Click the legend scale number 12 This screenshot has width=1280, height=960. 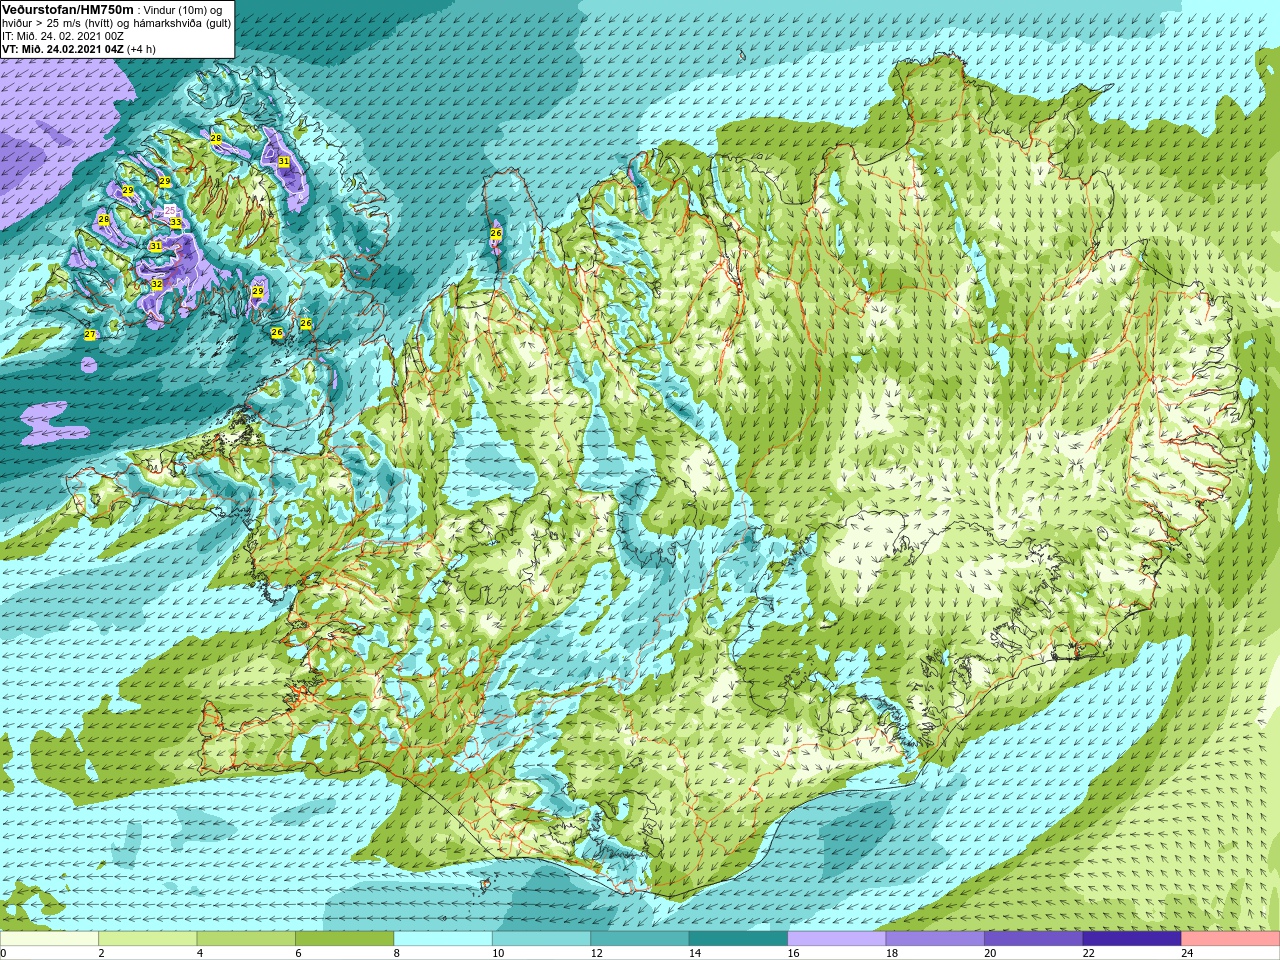point(597,953)
